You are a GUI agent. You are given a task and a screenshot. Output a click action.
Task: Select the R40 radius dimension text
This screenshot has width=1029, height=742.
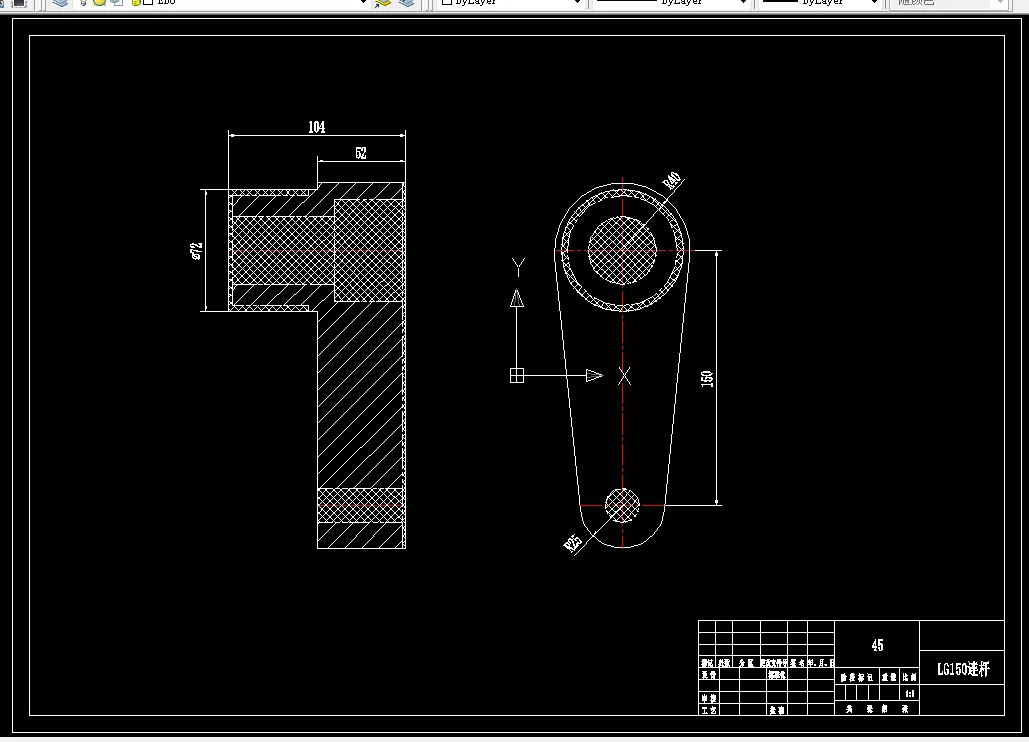click(671, 180)
